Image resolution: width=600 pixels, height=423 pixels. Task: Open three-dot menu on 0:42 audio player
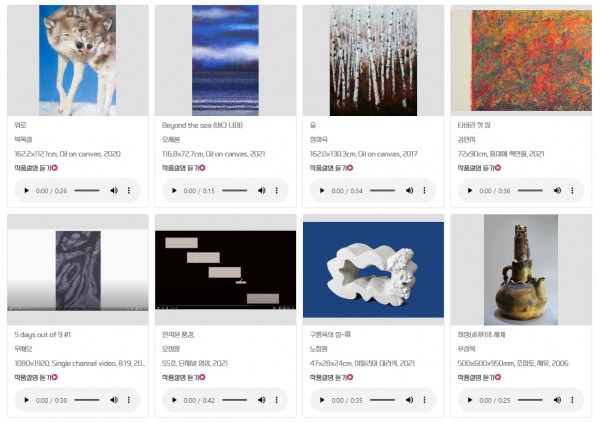coord(277,400)
